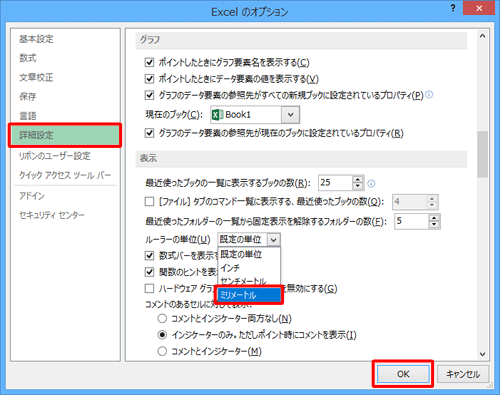Increase unpinned folders count spinner up
500x395 pixels.
[x=434, y=218]
